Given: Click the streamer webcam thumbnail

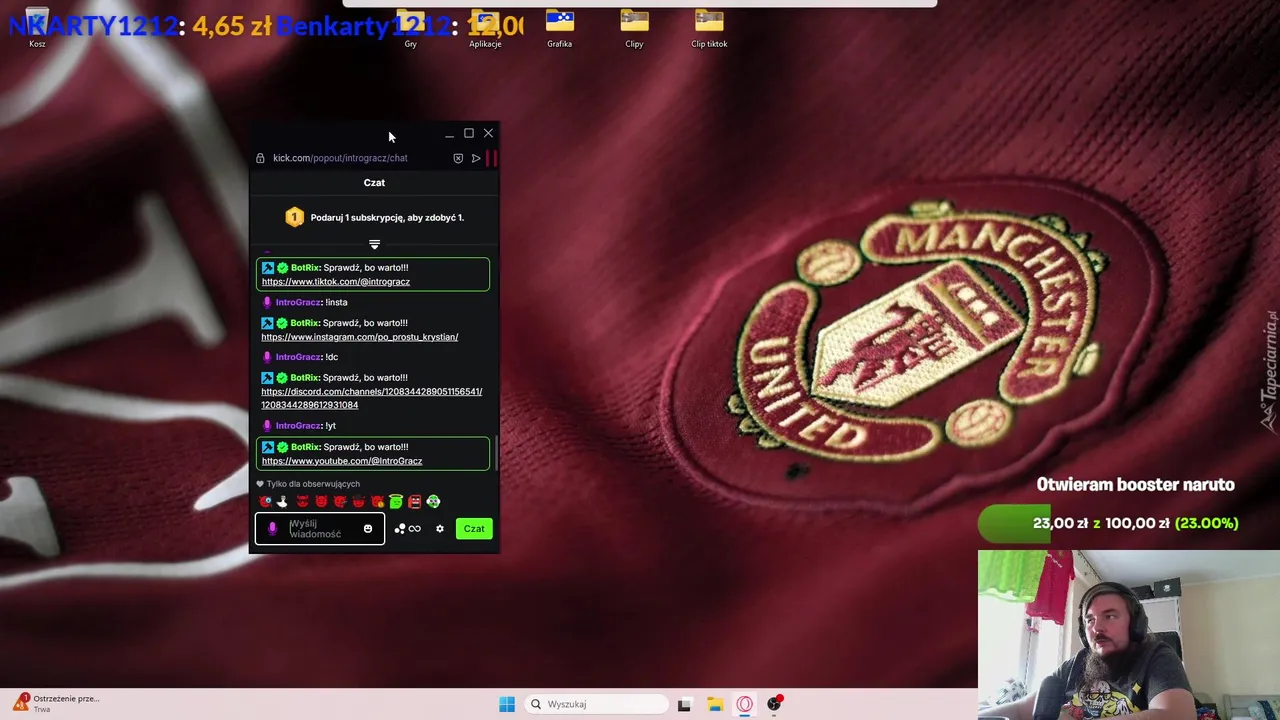Looking at the screenshot, I should click(1129, 635).
